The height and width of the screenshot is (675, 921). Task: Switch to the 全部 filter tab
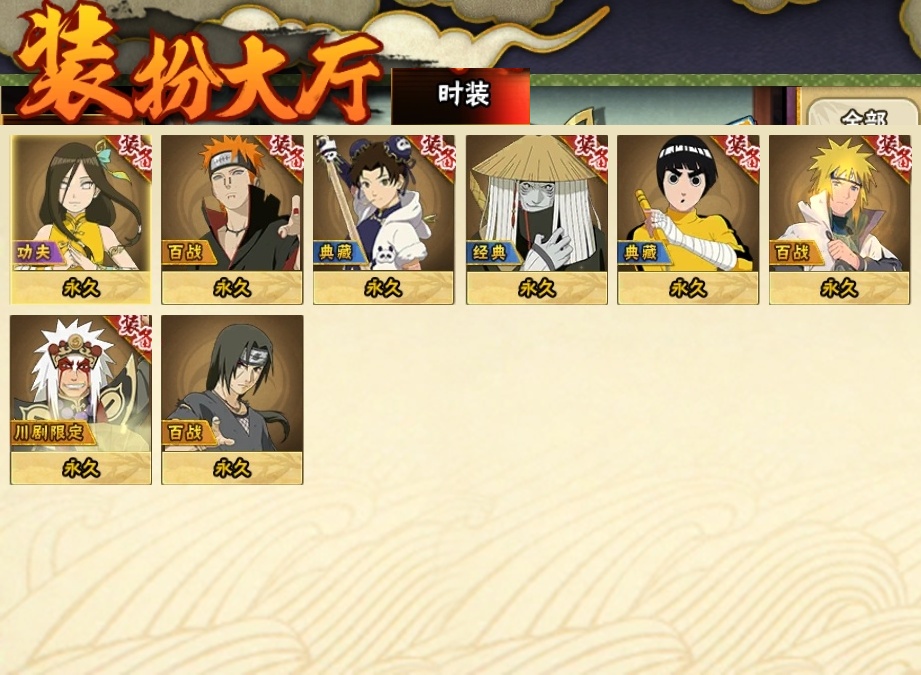[863, 113]
